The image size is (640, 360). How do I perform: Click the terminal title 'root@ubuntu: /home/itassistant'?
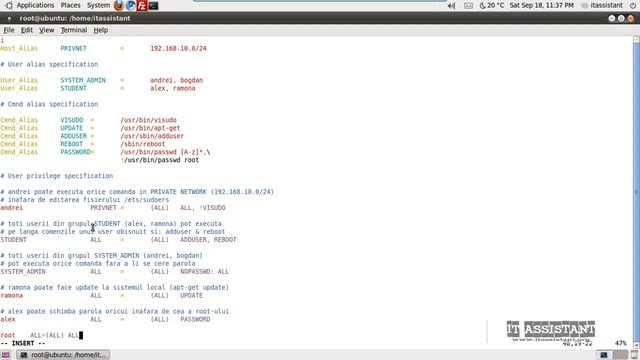pyautogui.click(x=75, y=18)
